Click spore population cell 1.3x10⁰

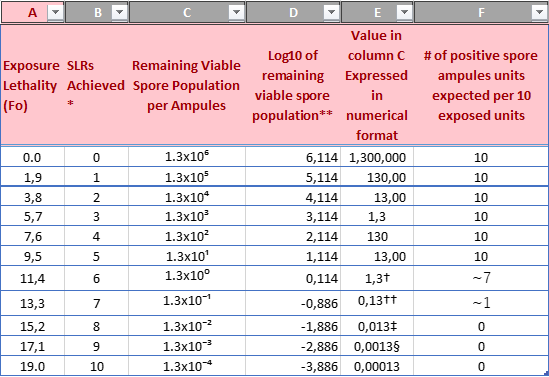pyautogui.click(x=187, y=279)
